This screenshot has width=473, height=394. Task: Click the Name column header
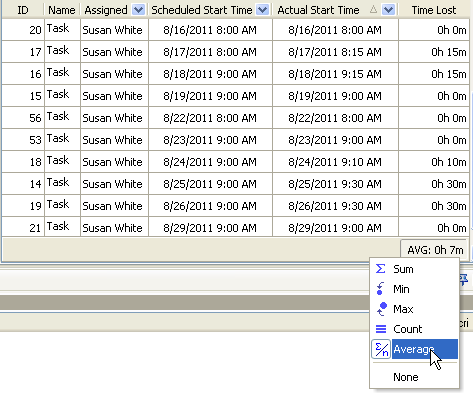point(62,10)
